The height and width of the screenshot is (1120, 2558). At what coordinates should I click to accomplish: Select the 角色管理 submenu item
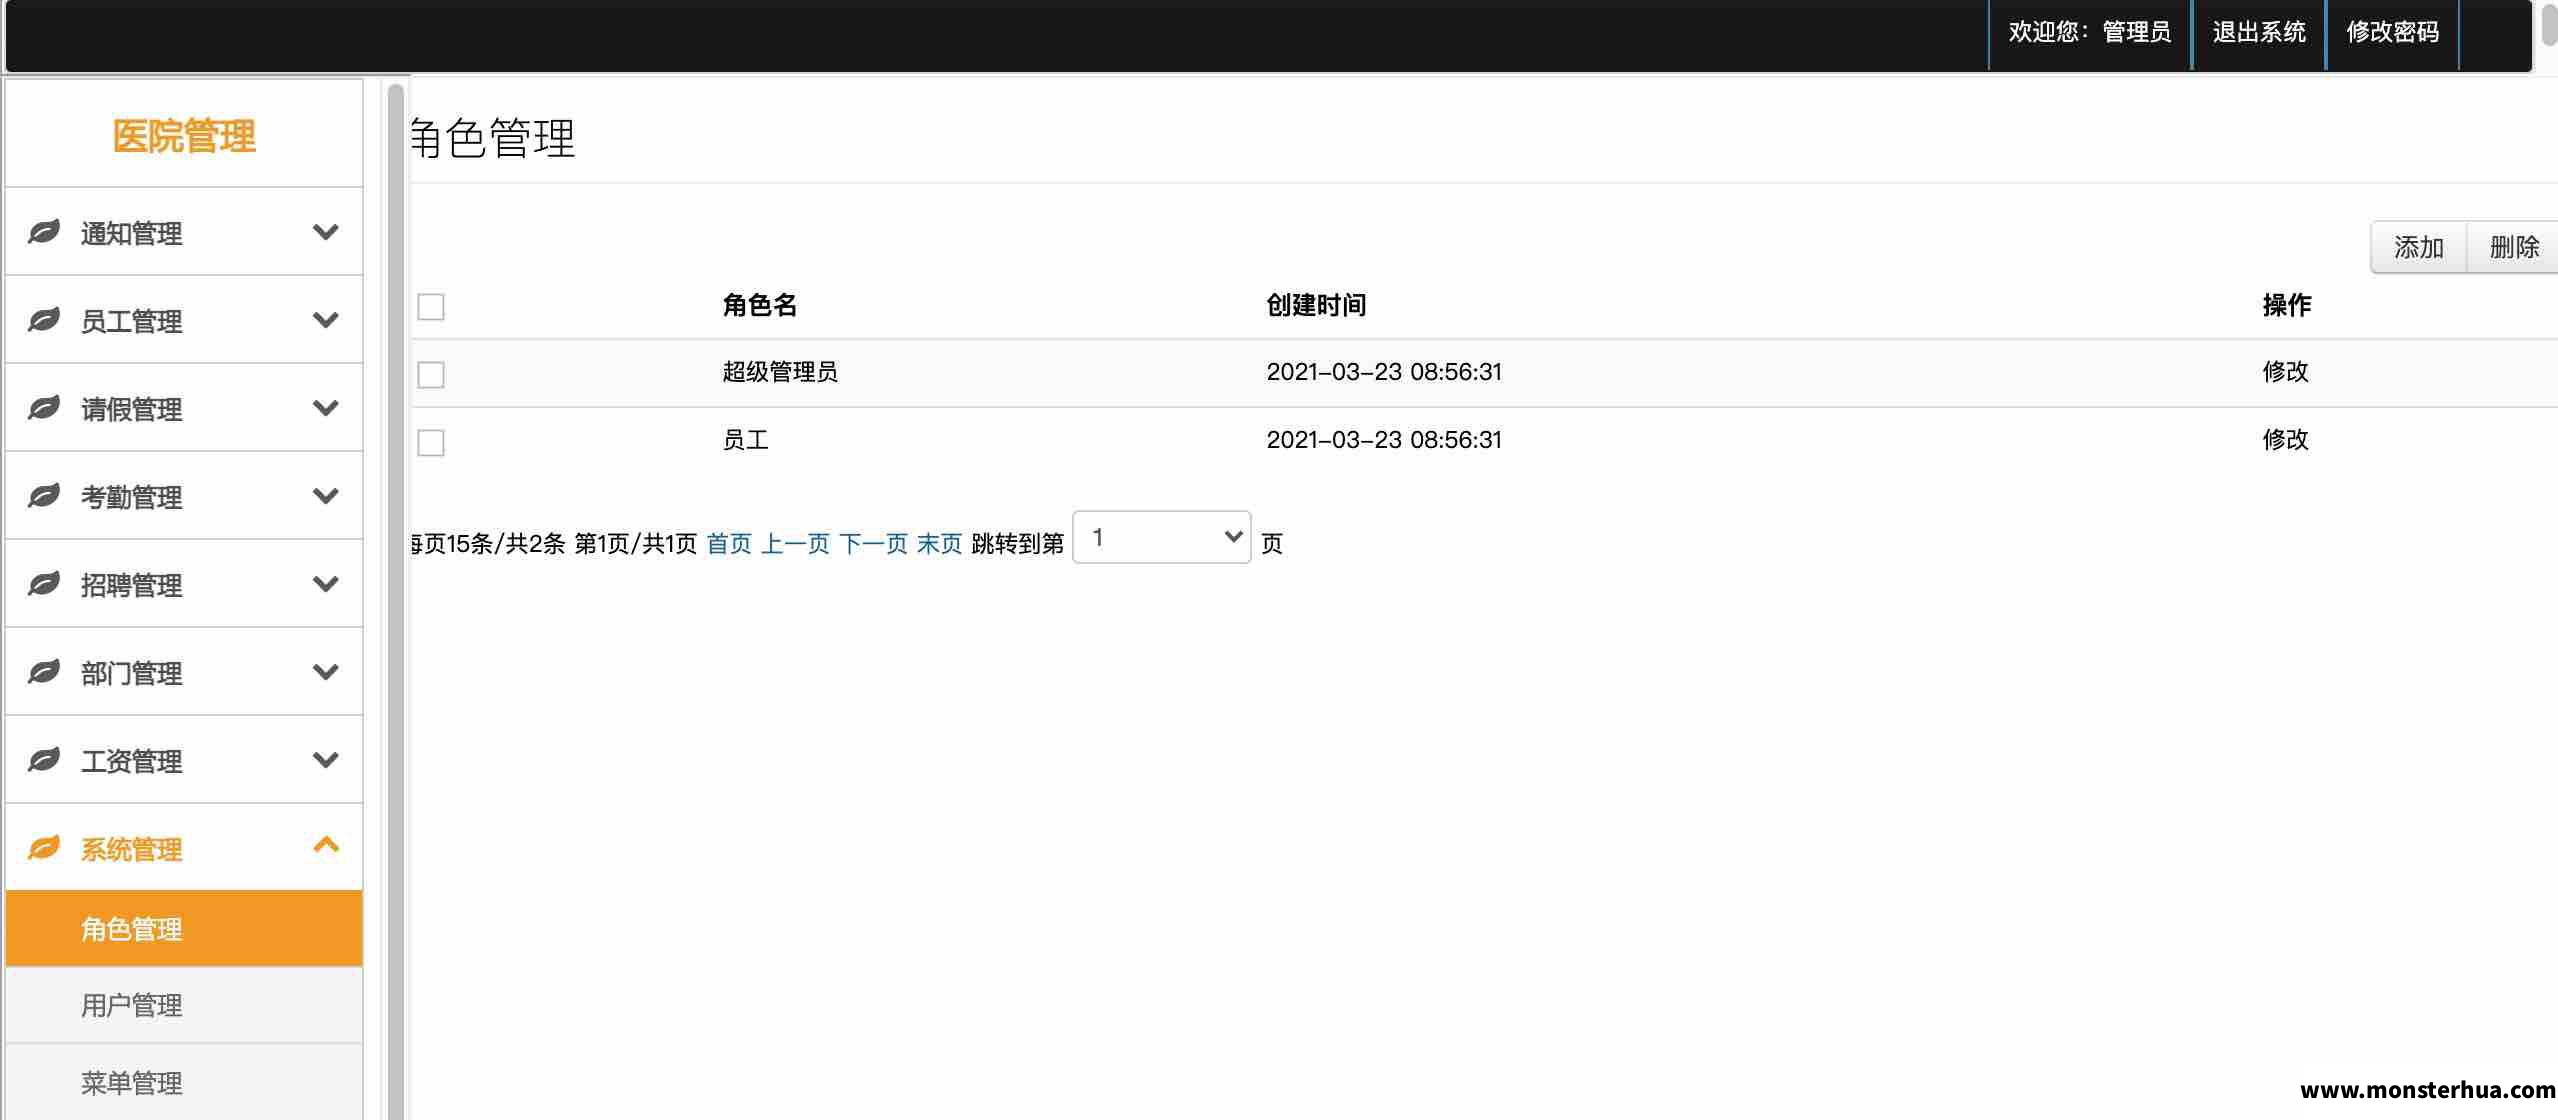pyautogui.click(x=184, y=929)
